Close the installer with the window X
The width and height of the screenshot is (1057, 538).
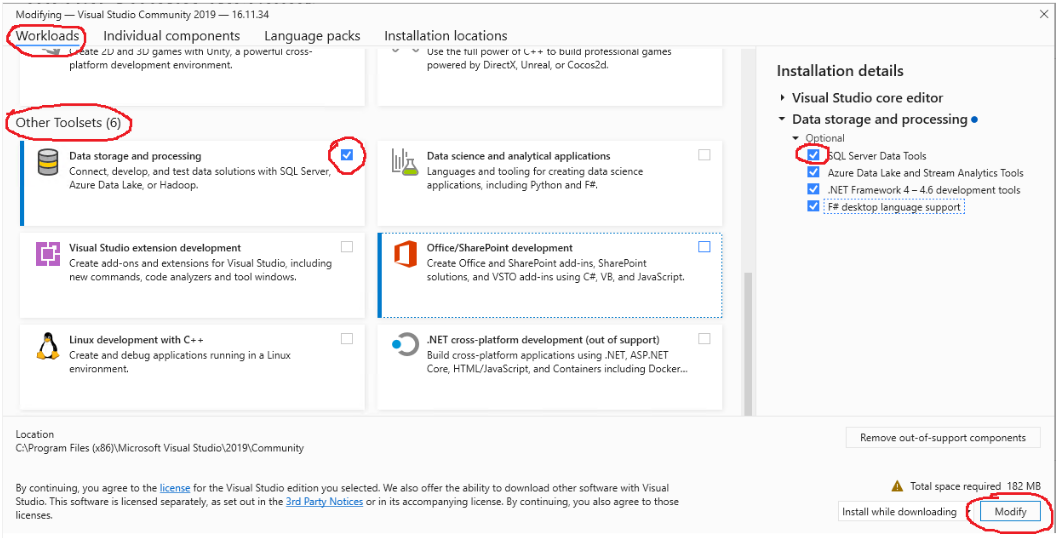click(x=1043, y=14)
